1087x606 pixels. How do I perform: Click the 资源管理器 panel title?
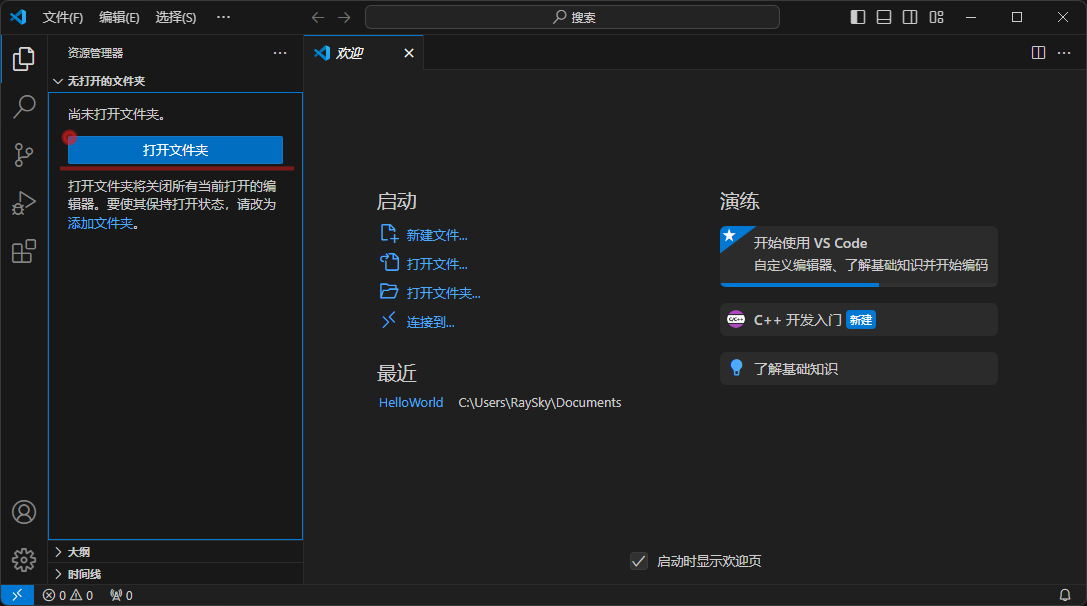(x=96, y=53)
